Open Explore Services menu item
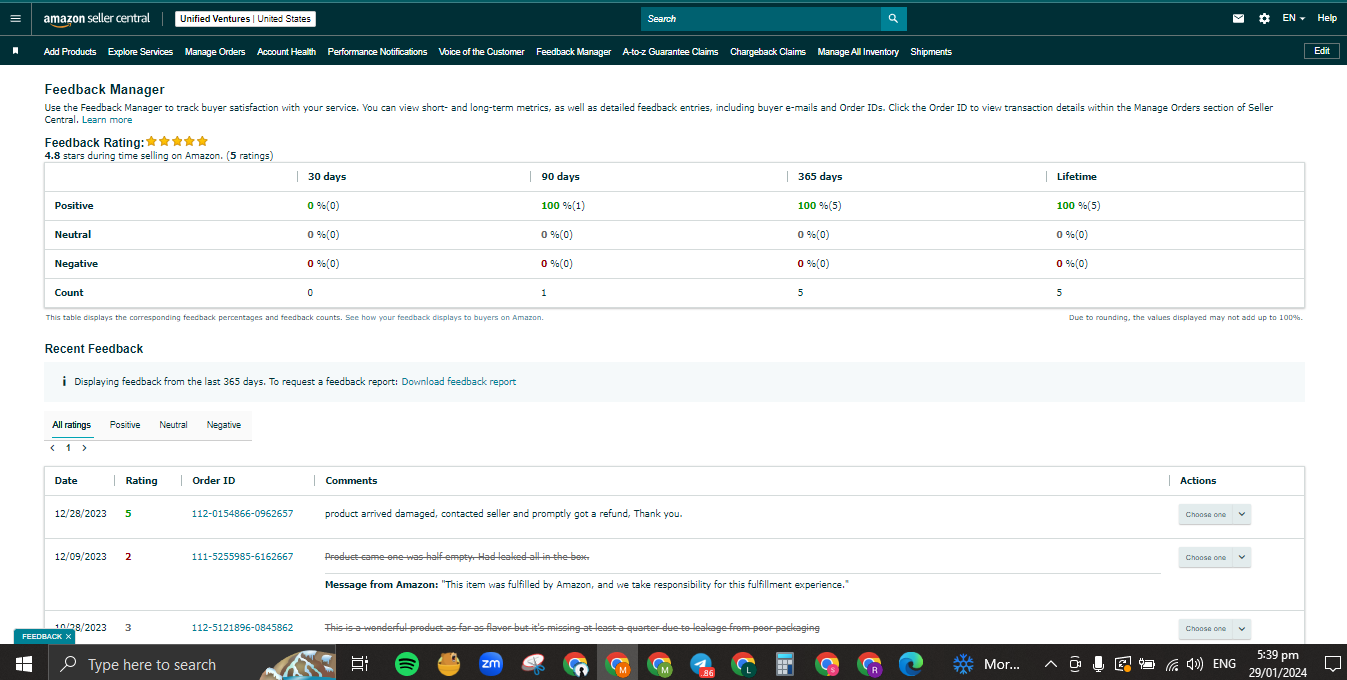Image resolution: width=1347 pixels, height=680 pixels. (140, 52)
